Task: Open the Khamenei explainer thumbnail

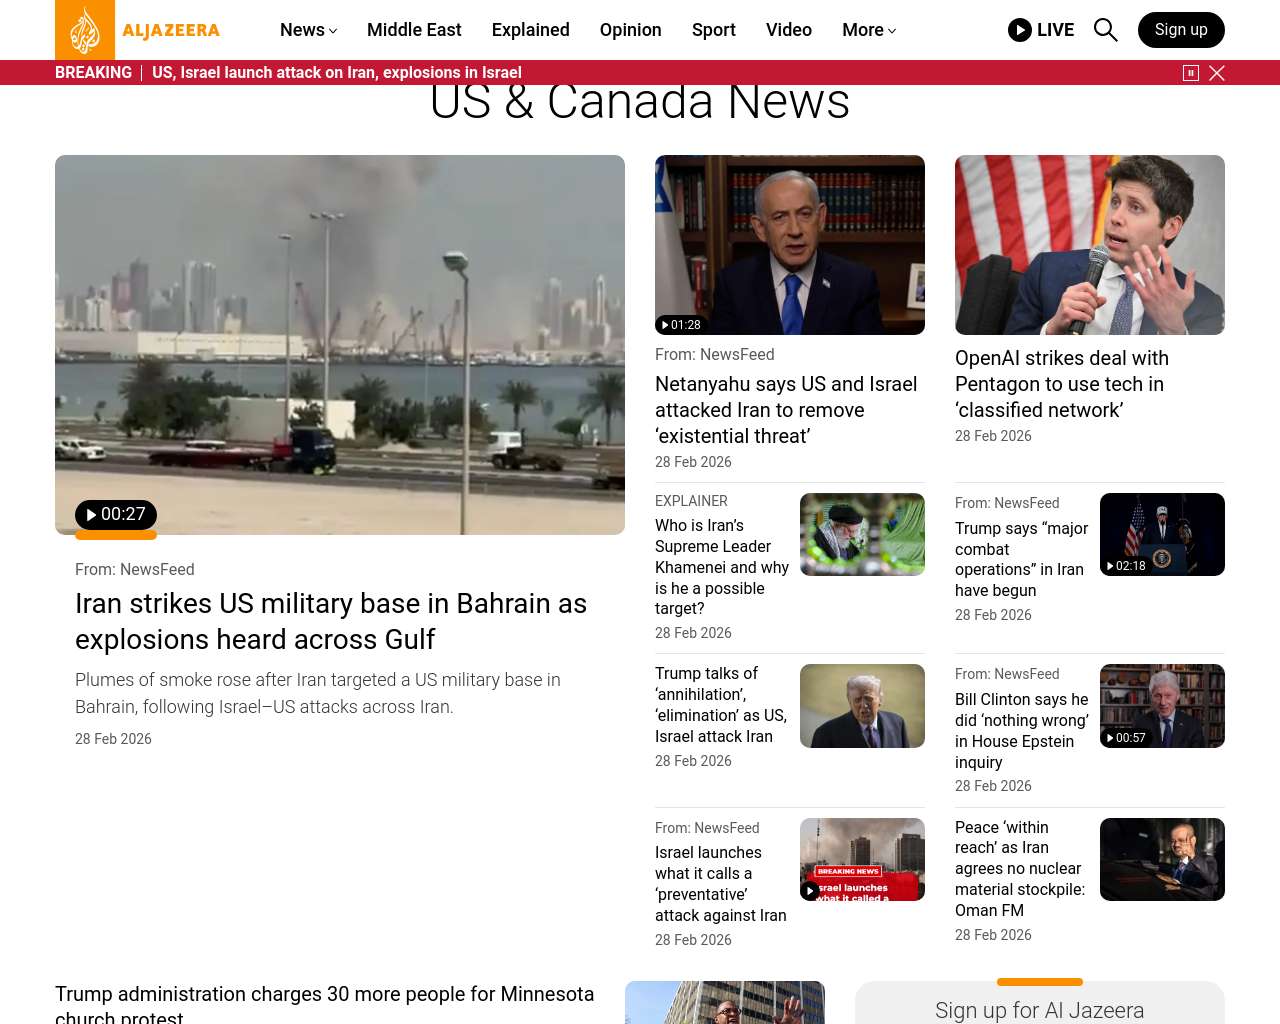Action: [861, 534]
